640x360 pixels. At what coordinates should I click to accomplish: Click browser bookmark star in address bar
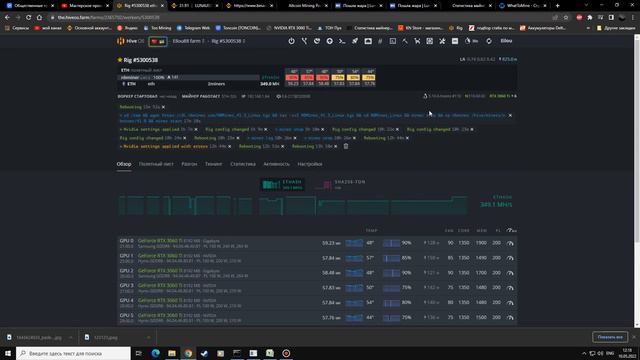[x=566, y=18]
